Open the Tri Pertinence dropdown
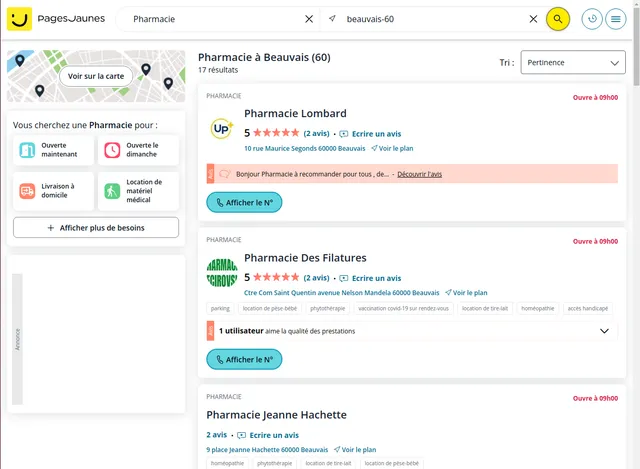Image resolution: width=640 pixels, height=469 pixels. [x=573, y=62]
